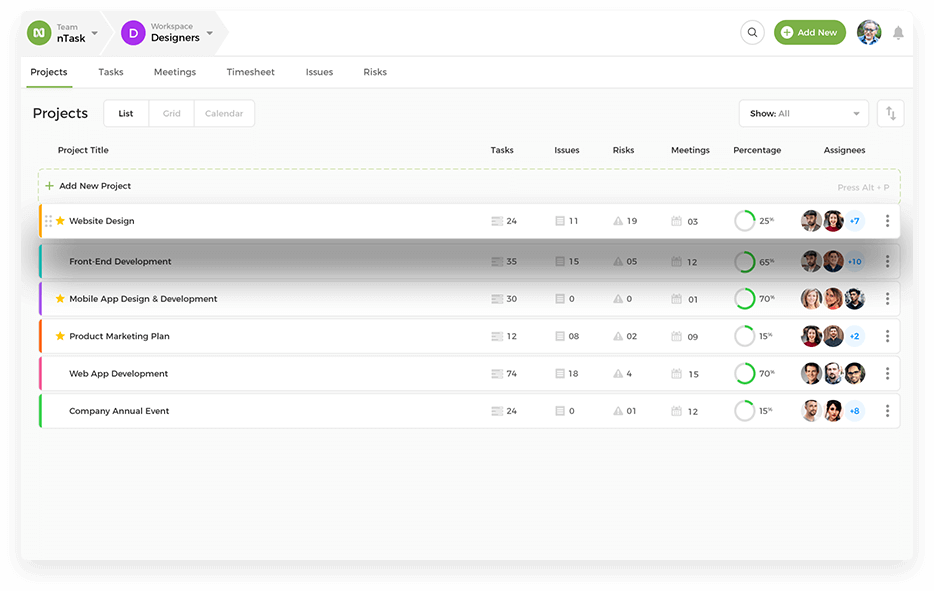Expand the Team nTask dropdown
The width and height of the screenshot is (934, 591).
(x=95, y=33)
